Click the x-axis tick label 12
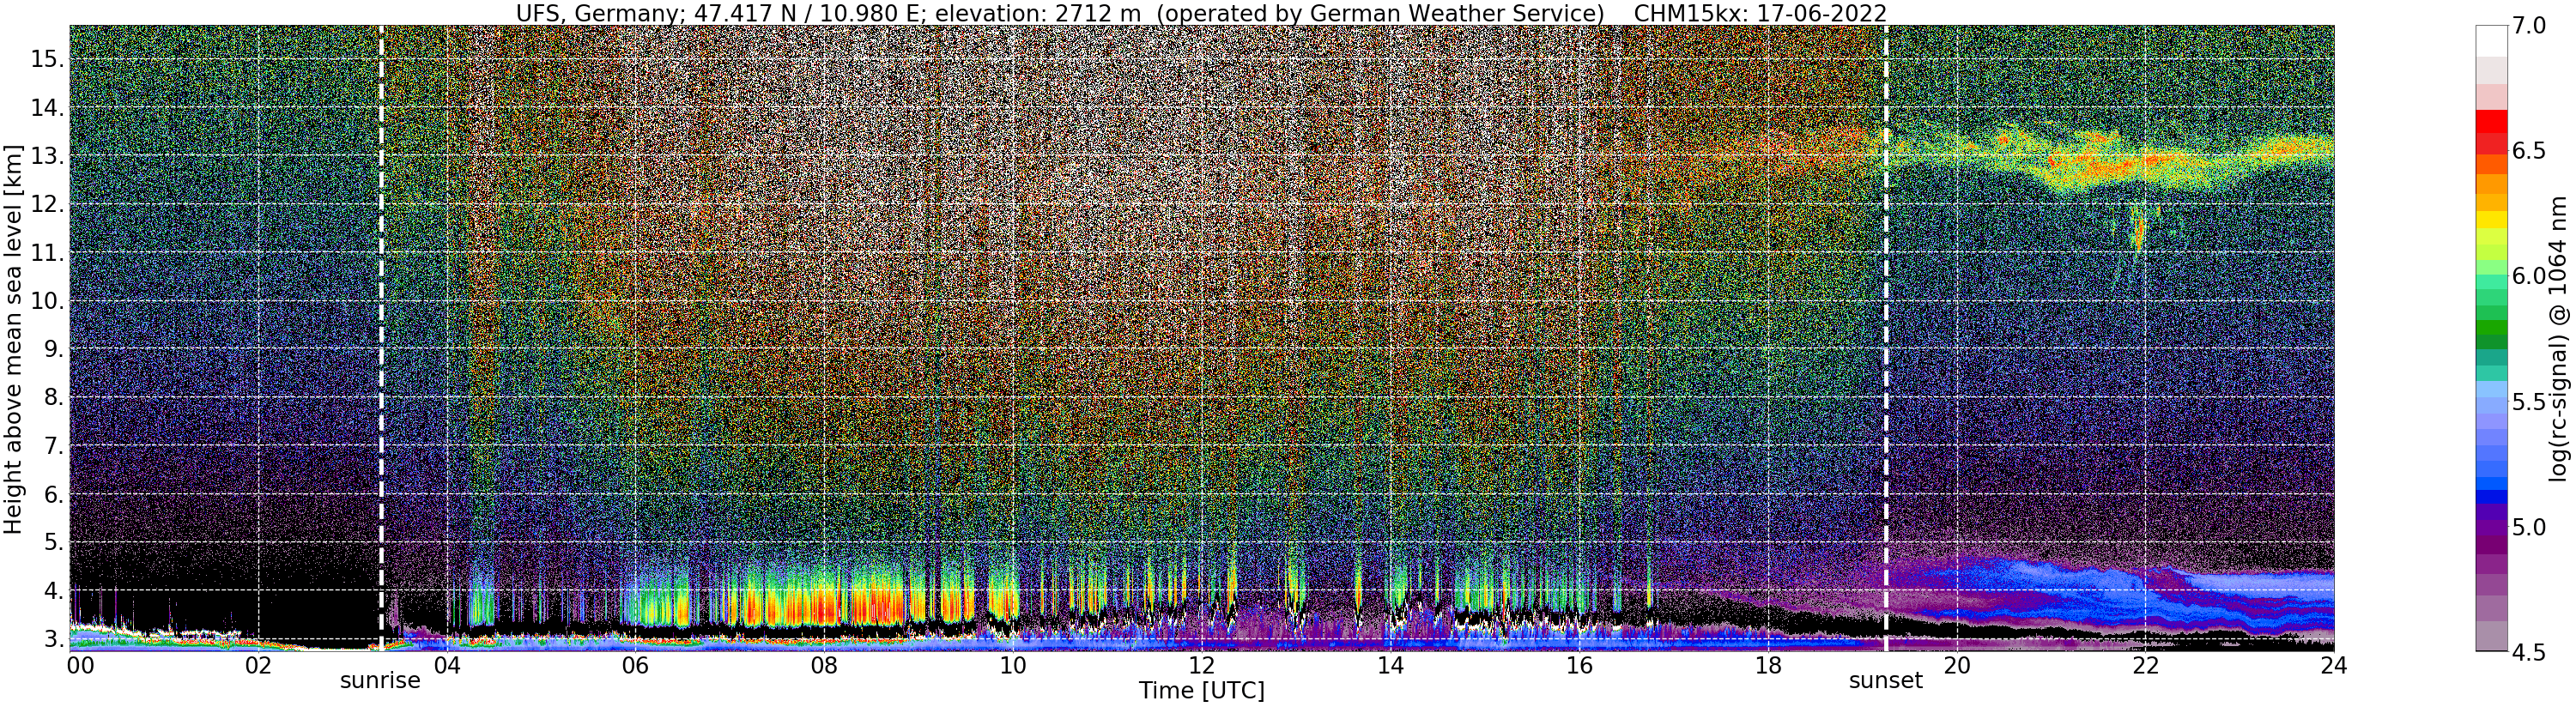This screenshot has width=2576, height=707. click(x=1201, y=667)
